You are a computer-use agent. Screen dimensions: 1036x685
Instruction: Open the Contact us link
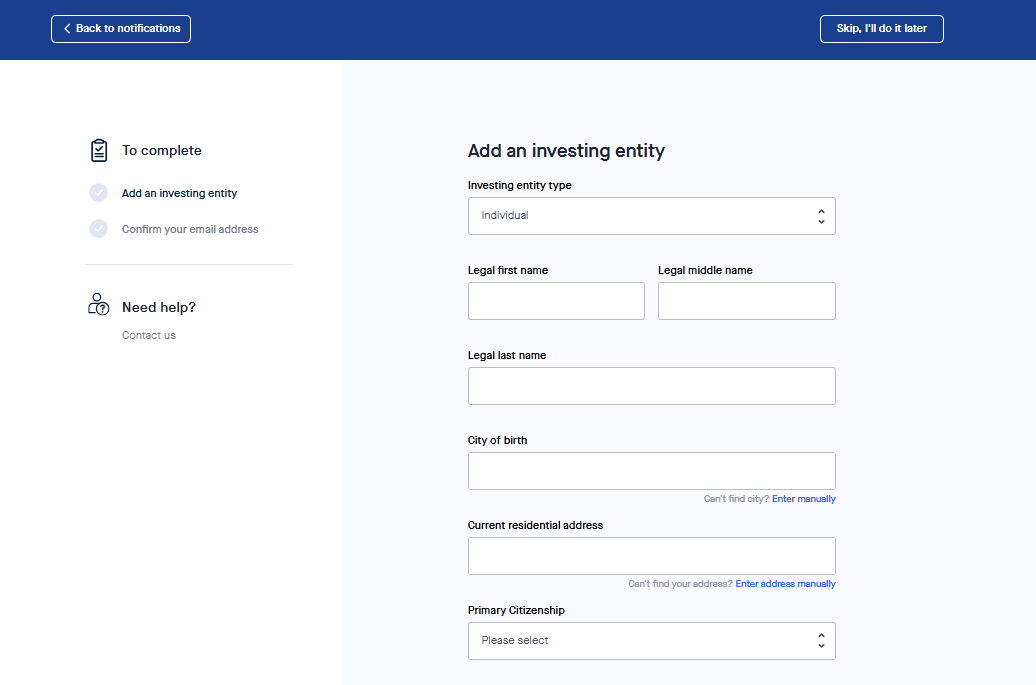pyautogui.click(x=148, y=335)
